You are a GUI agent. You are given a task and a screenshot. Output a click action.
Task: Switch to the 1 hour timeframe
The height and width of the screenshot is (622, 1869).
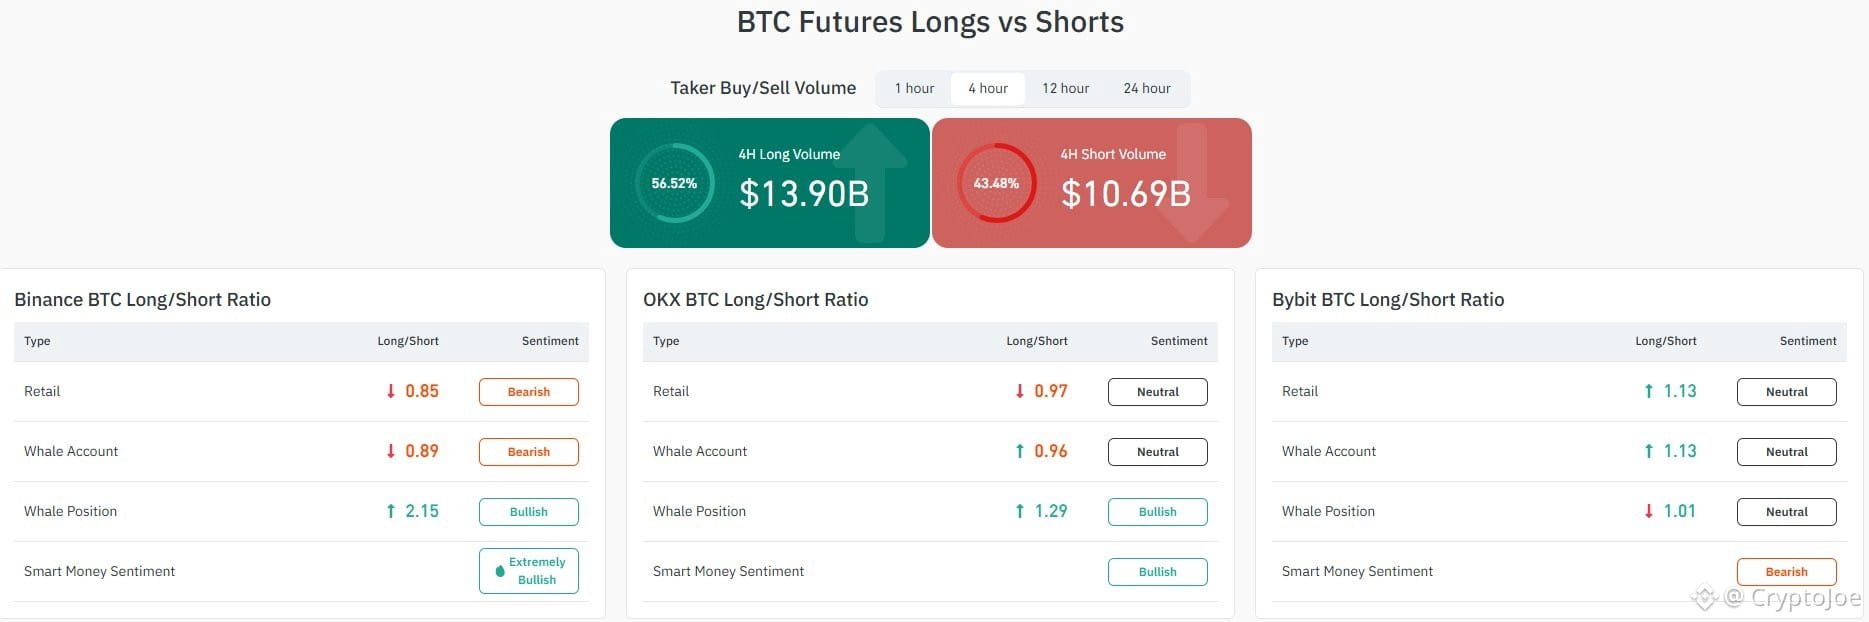914,89
